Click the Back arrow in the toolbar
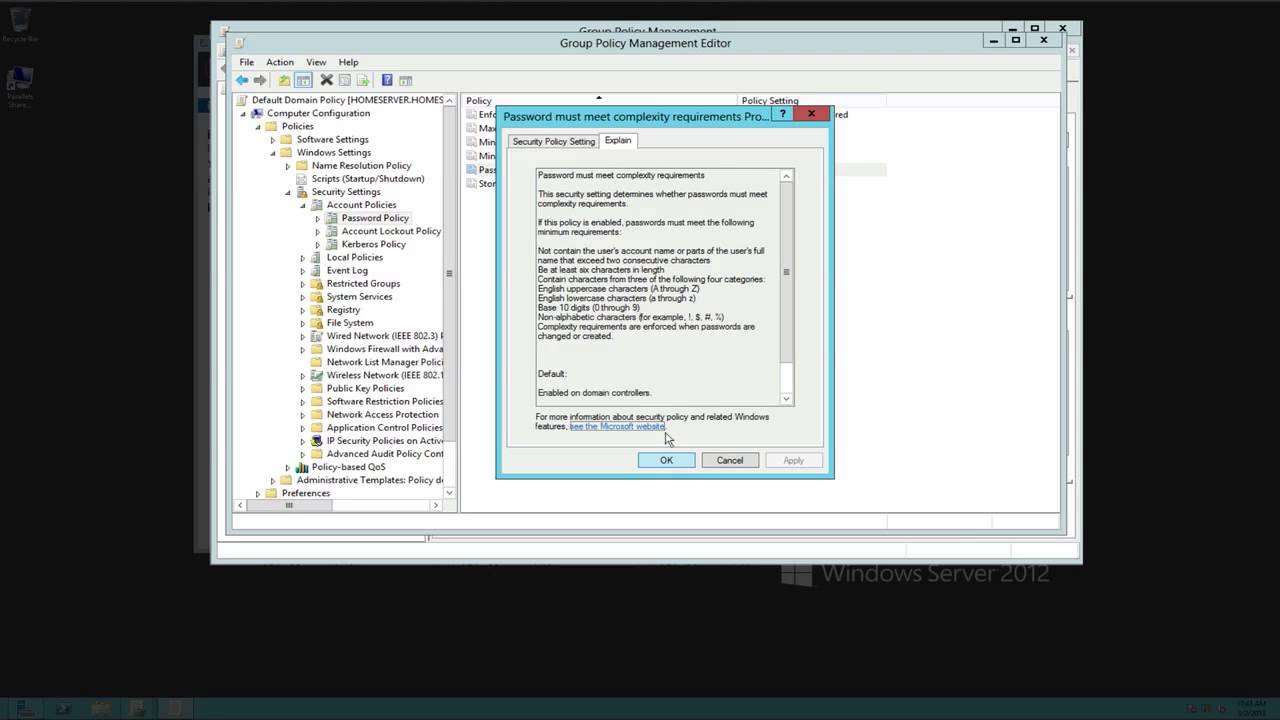 coord(242,80)
